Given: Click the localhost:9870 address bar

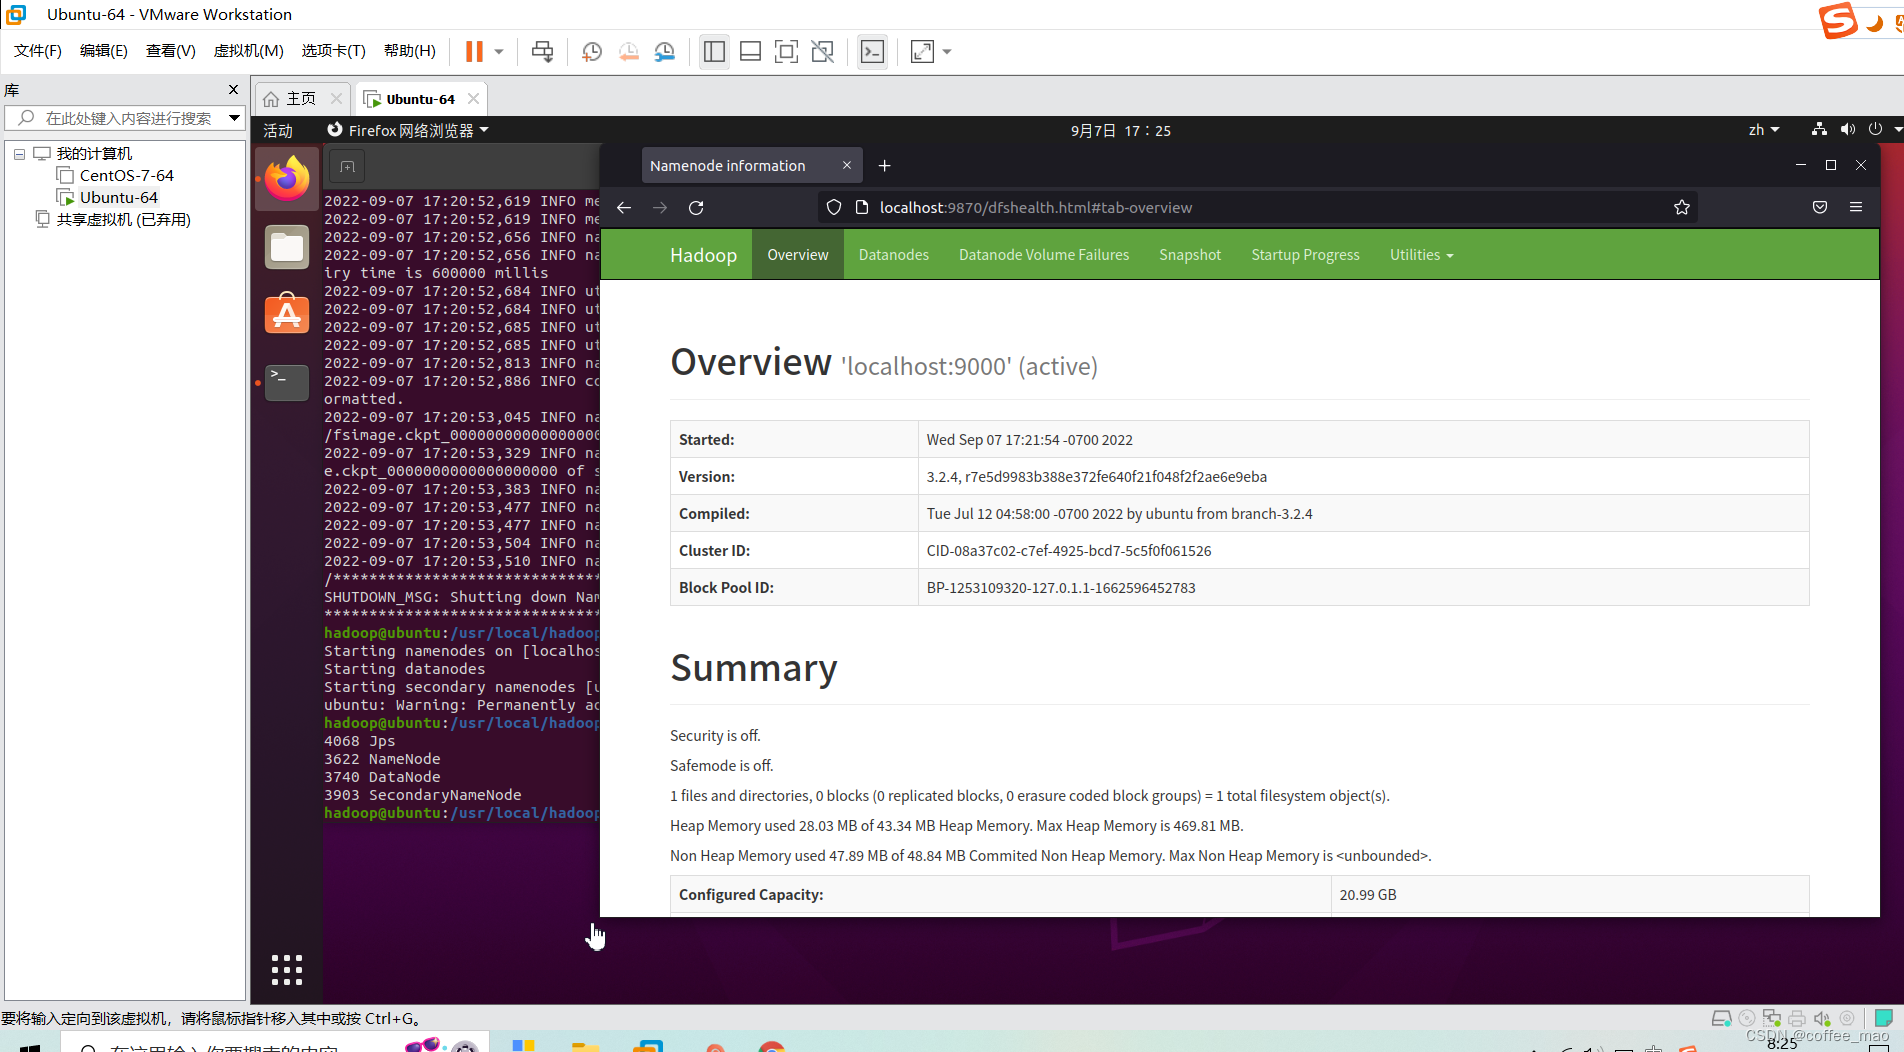Looking at the screenshot, I should click(x=1260, y=208).
